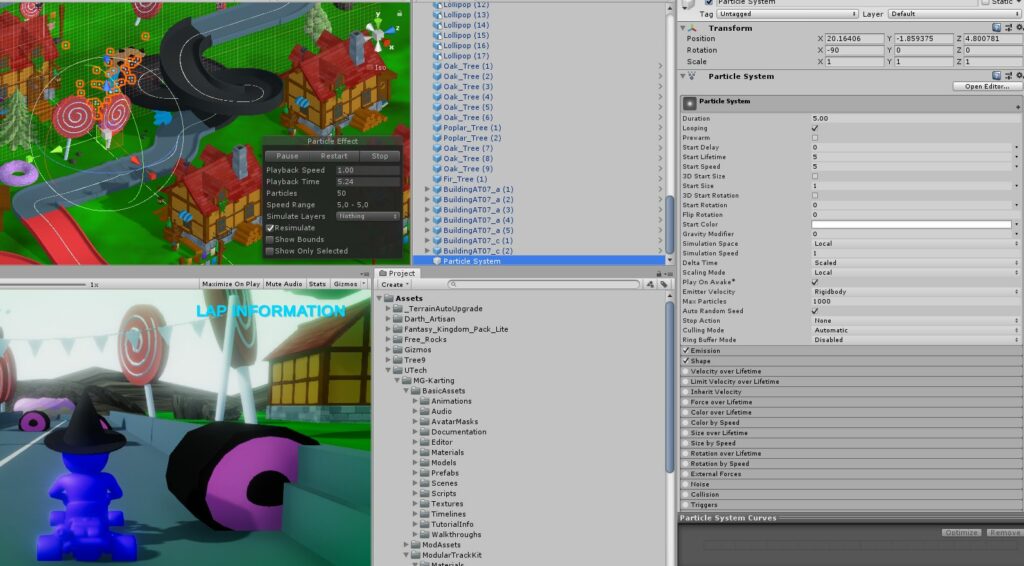Click the Start Color swatch
The height and width of the screenshot is (566, 1024).
pyautogui.click(x=911, y=224)
